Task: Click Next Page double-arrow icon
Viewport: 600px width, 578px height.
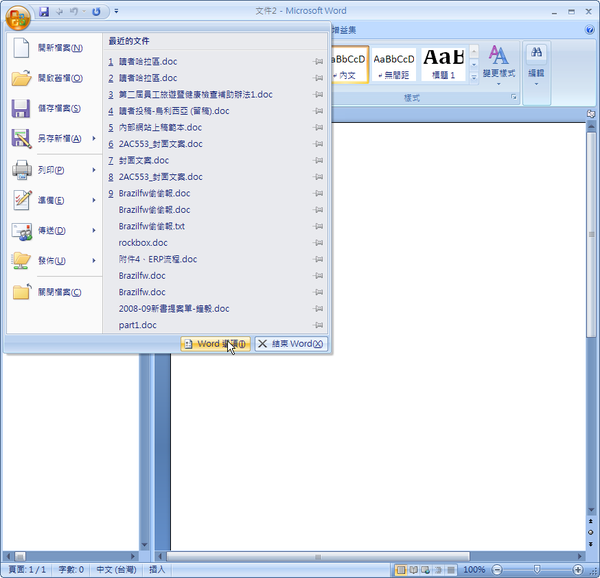Action: (x=591, y=544)
